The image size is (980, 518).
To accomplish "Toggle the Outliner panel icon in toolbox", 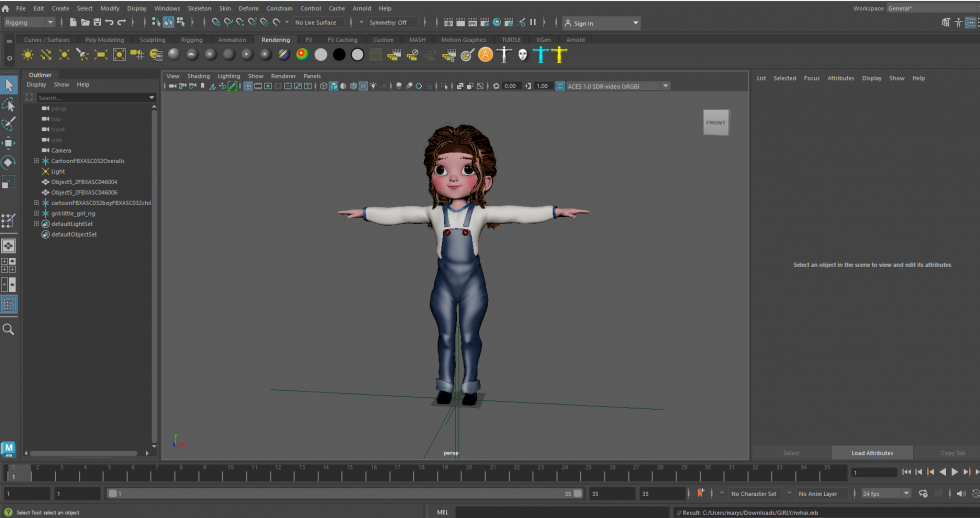I will (9, 304).
